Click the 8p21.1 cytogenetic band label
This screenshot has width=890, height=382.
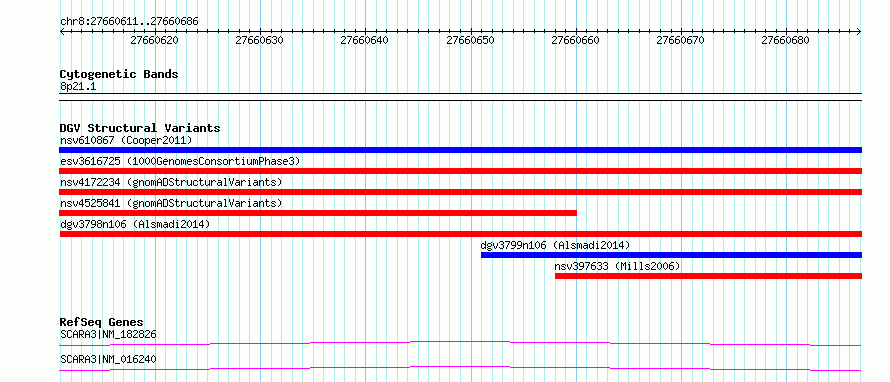tap(77, 86)
